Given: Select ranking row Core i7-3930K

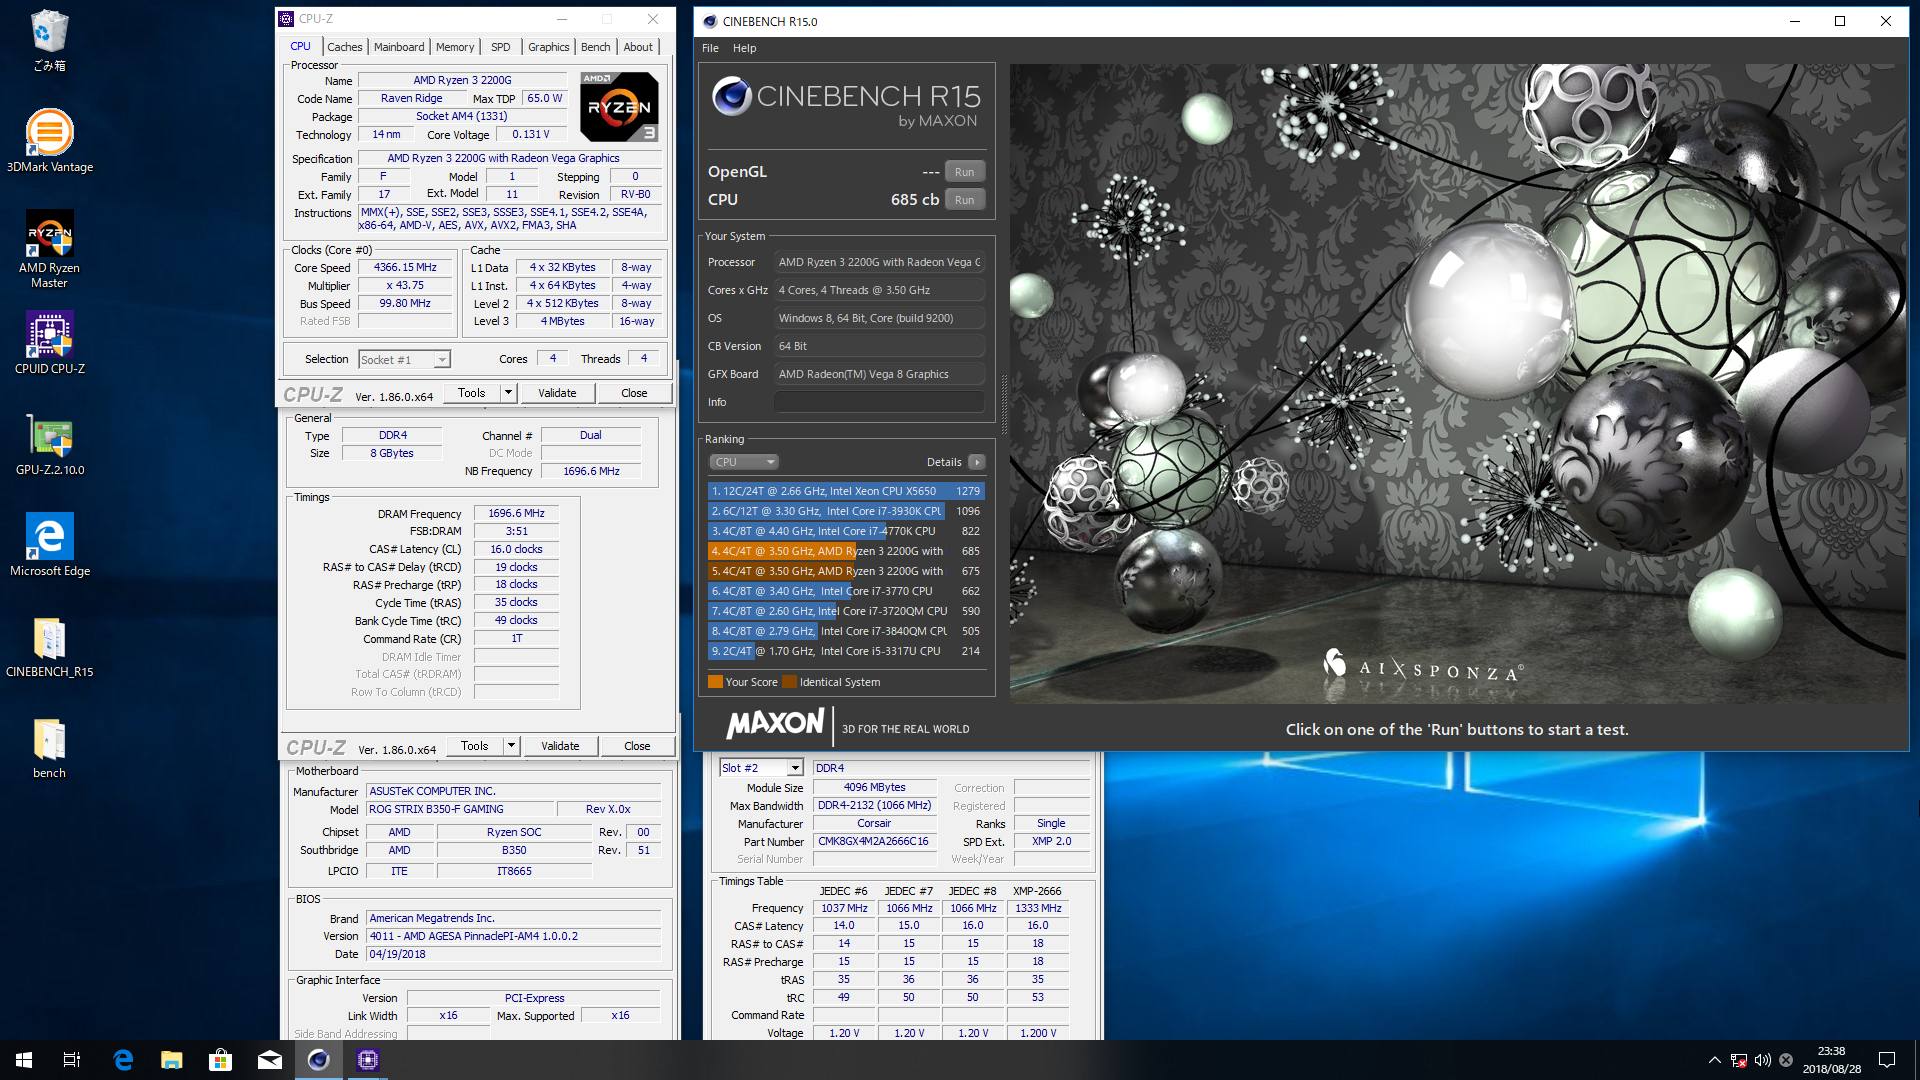Looking at the screenshot, I should 846,511.
